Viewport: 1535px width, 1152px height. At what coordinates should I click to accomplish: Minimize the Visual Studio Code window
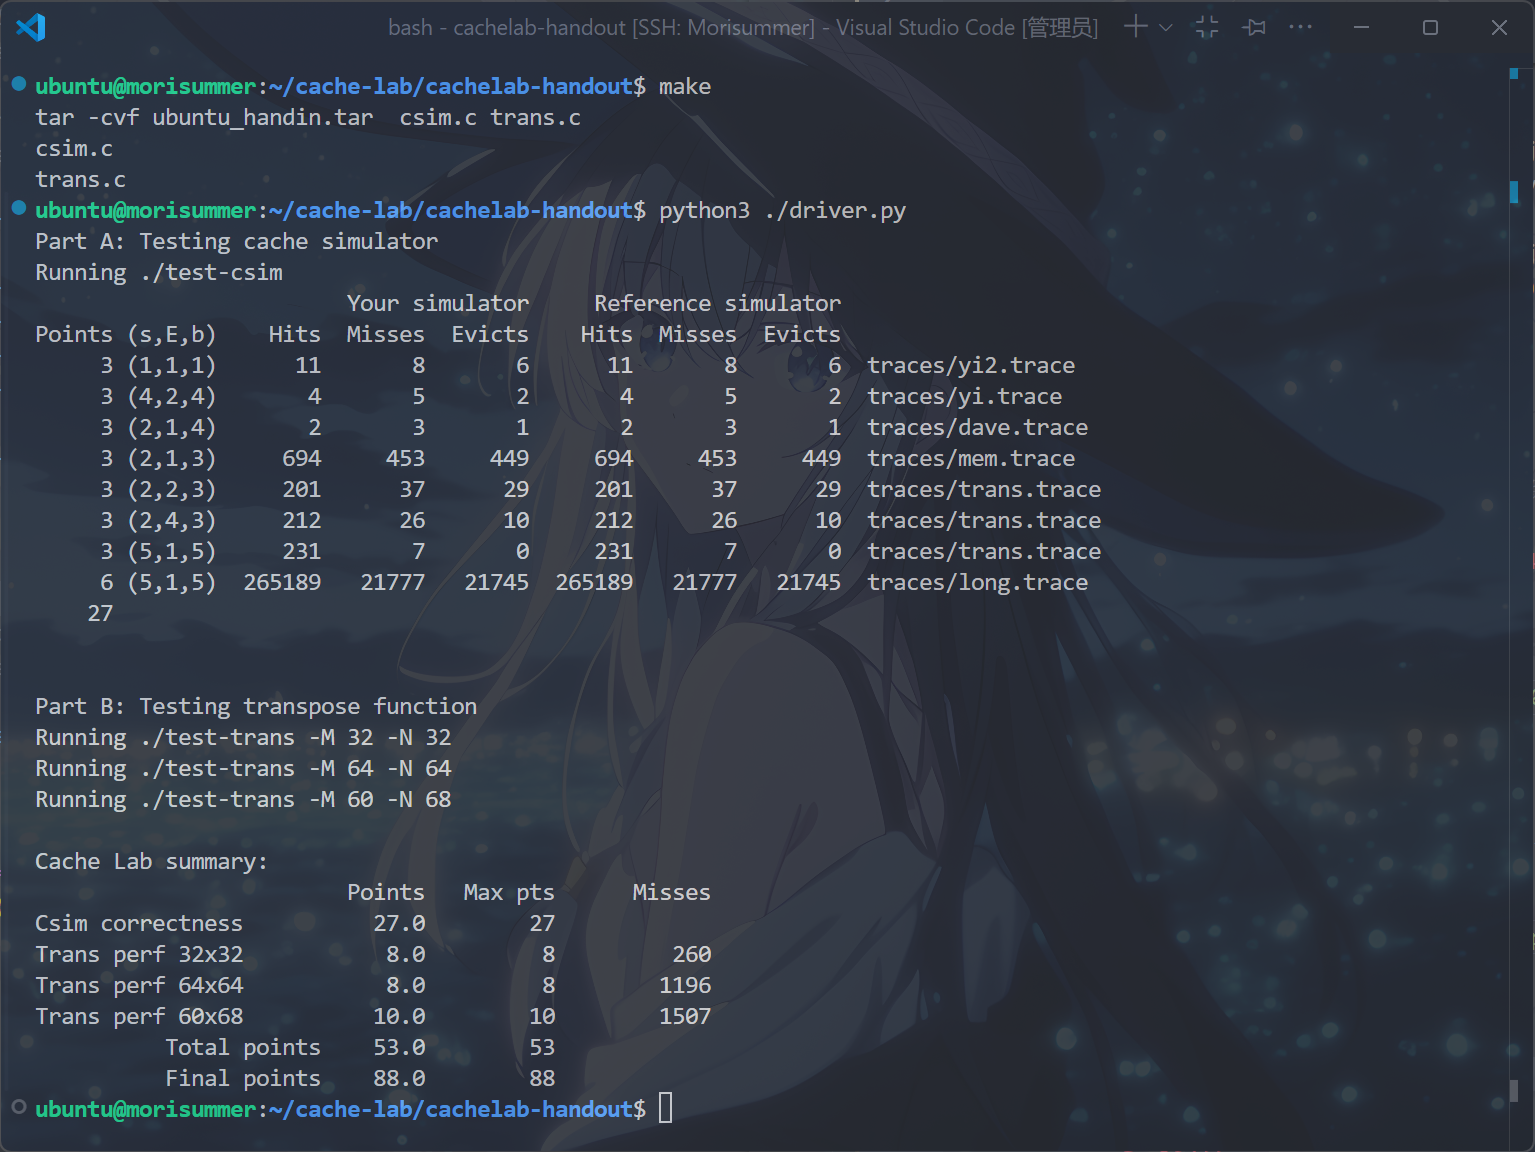coord(1361,27)
